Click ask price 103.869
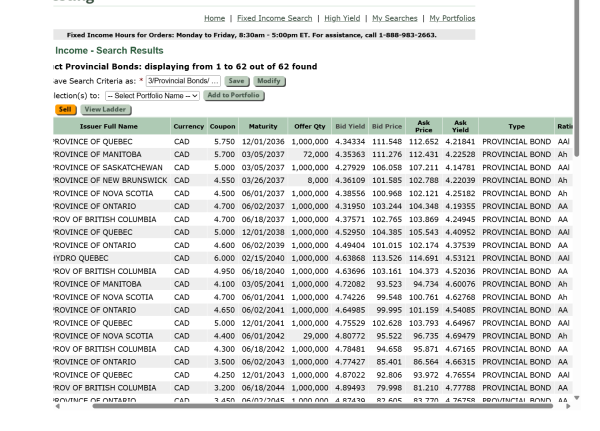This screenshot has height=431, width=600. coord(424,219)
